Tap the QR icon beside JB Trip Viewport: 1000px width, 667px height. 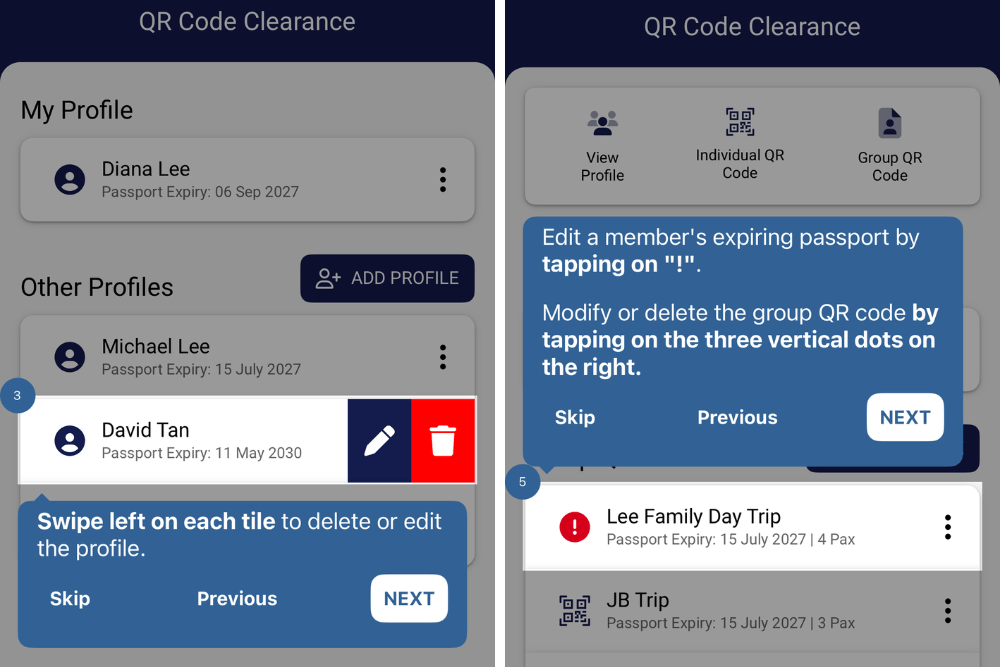pyautogui.click(x=575, y=610)
